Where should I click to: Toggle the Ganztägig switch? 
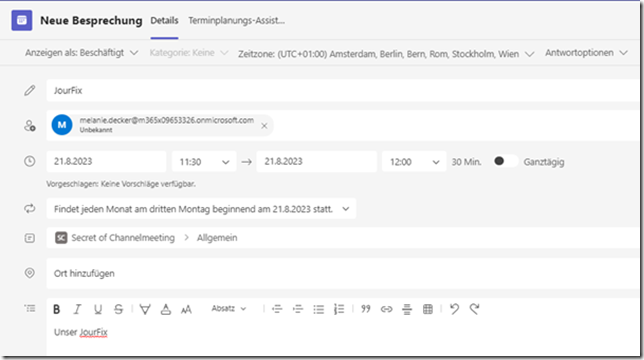505,161
